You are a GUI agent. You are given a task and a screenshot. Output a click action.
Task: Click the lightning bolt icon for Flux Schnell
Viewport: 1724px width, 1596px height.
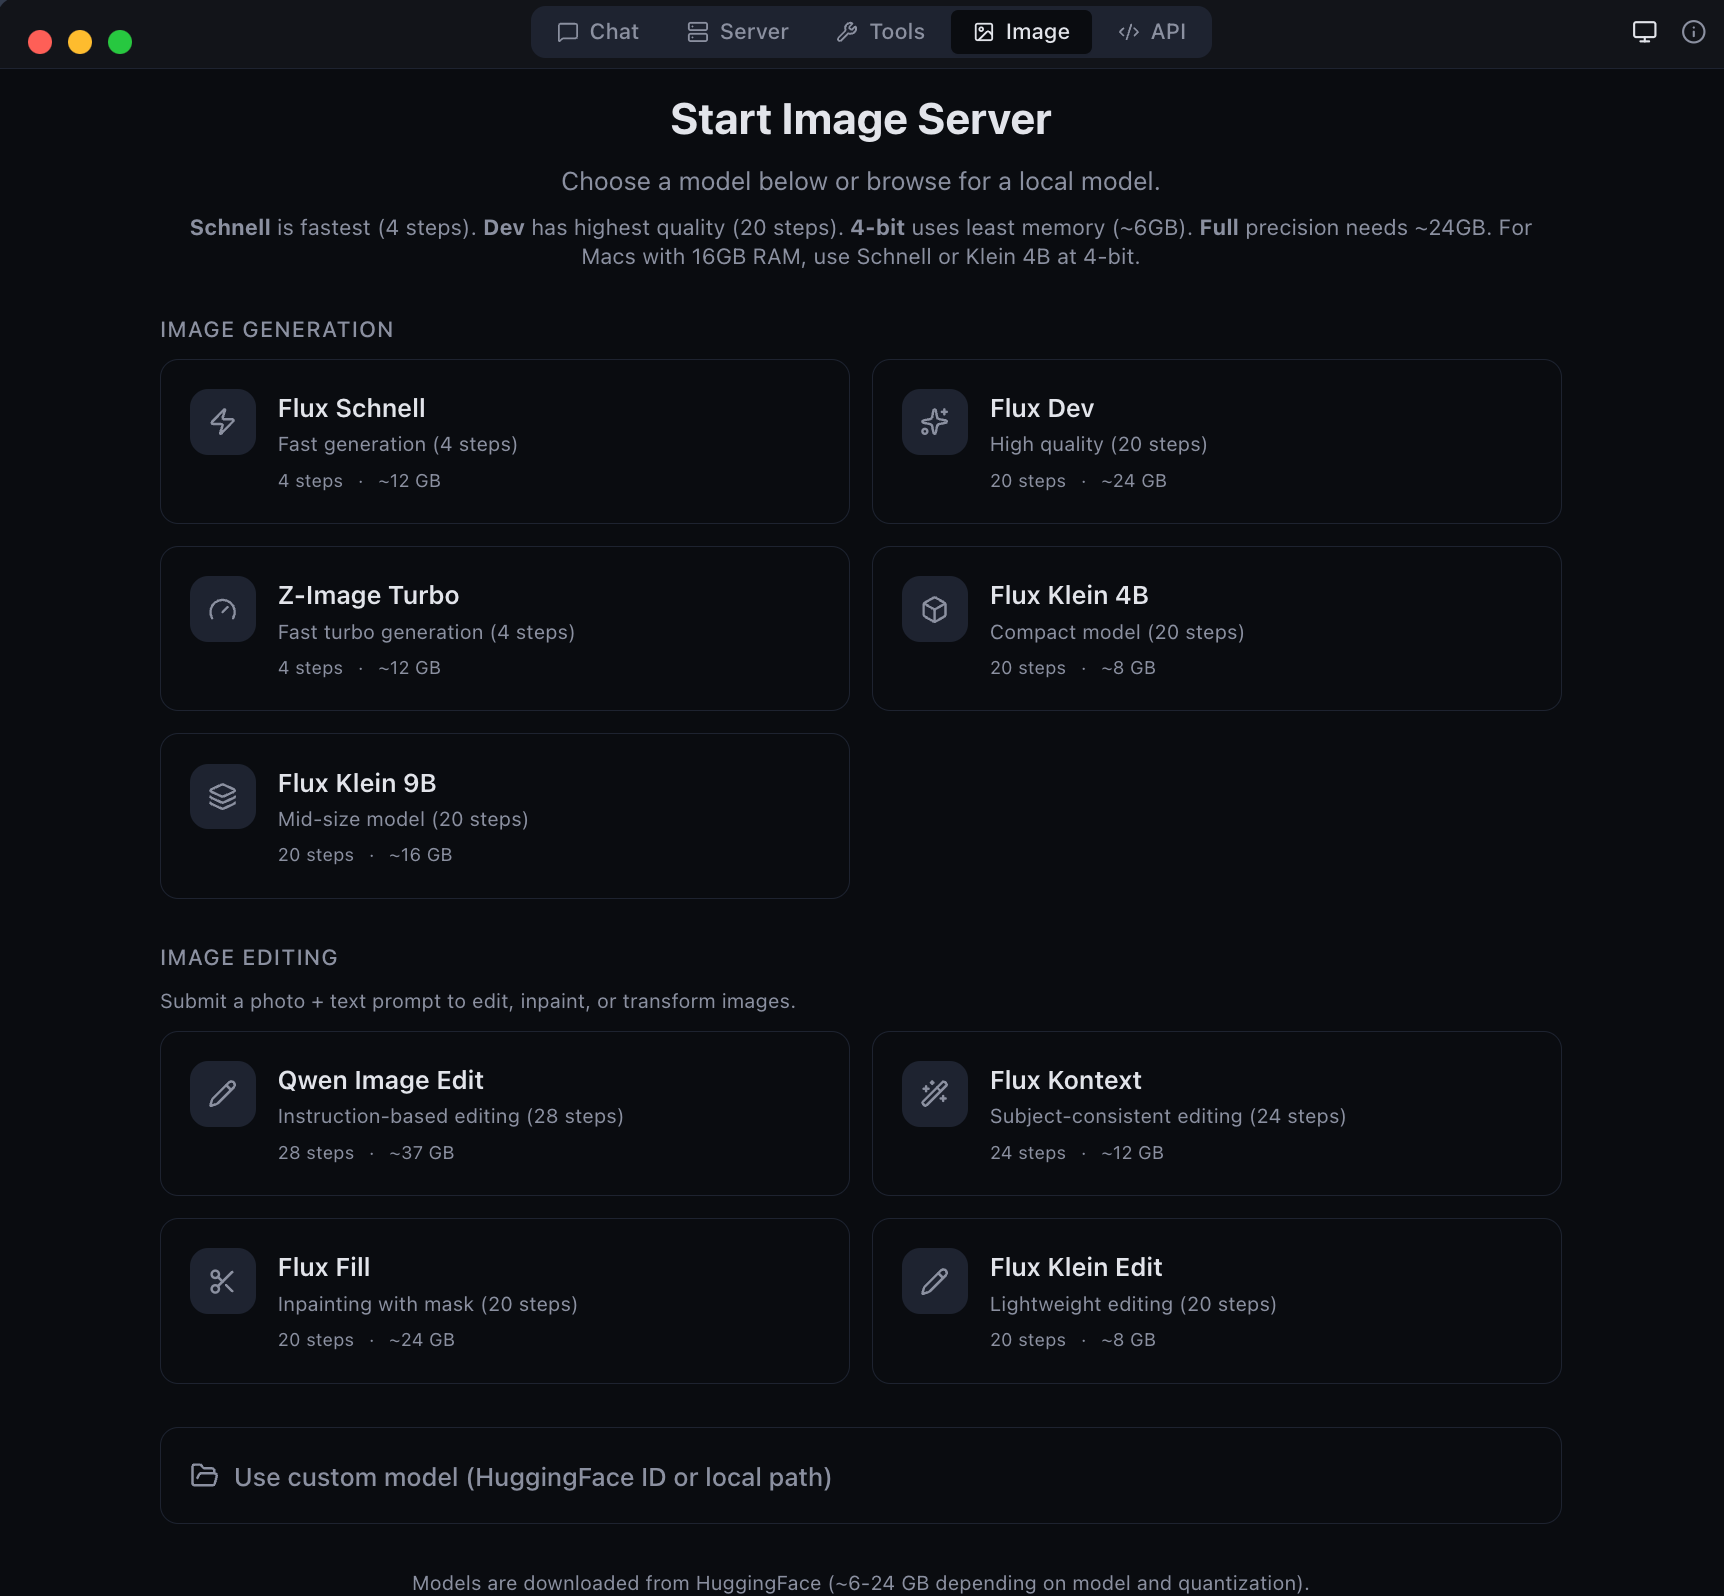tap(223, 422)
